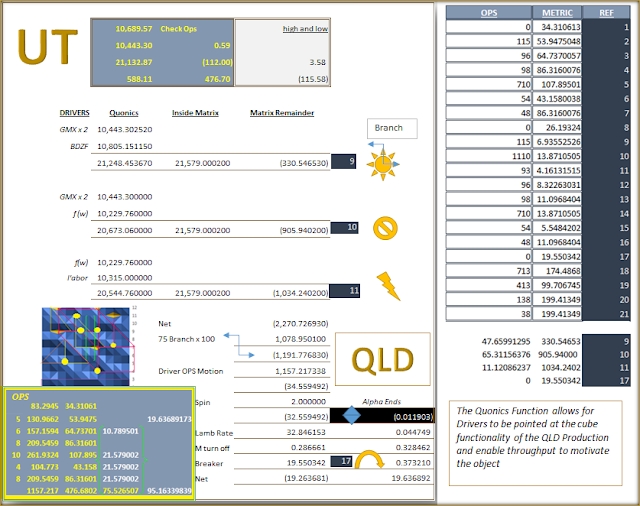
Task: Select yellow panel value 19.63689173
Action: [169, 419]
